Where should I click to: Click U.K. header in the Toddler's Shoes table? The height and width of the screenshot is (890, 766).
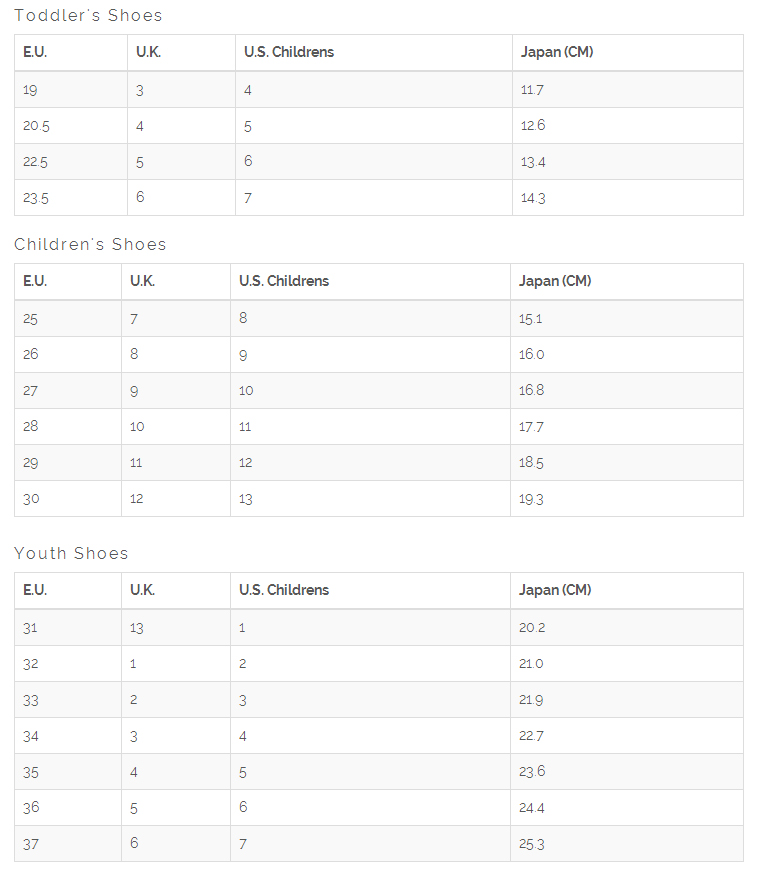pos(148,52)
